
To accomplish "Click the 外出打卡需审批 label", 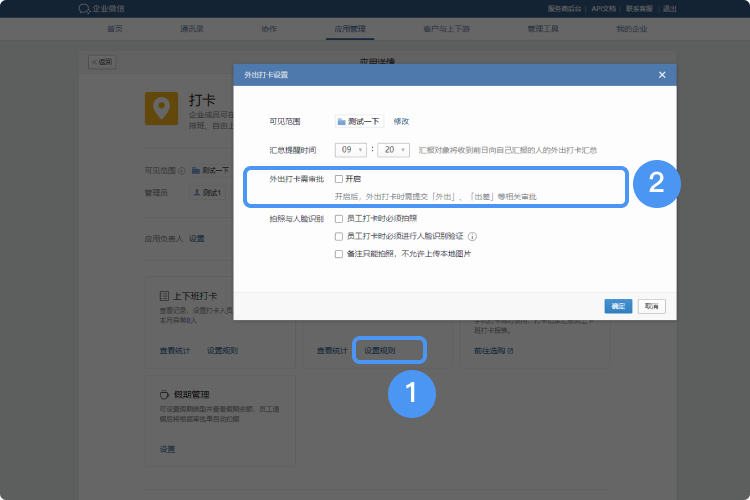I will (x=297, y=179).
